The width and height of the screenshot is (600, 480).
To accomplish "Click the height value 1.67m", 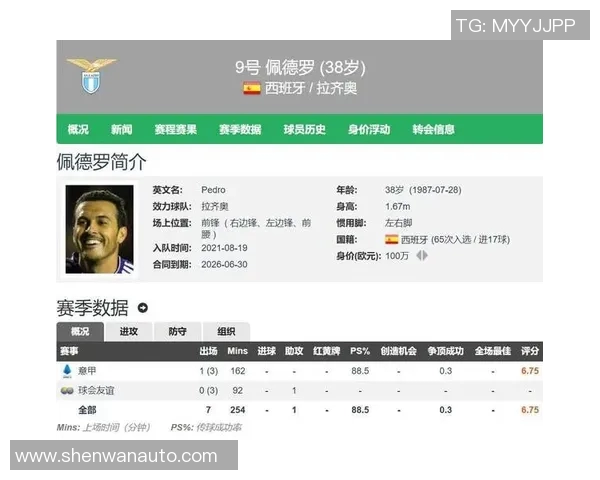I will 398,207.
